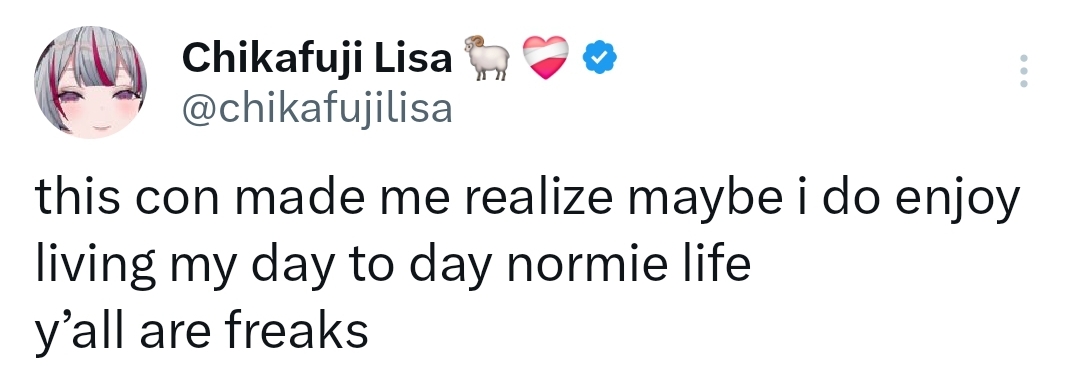Screen dimensions: 1079x373
Task: Open Chikafuji Lisa's profile picture
Action: (x=90, y=82)
